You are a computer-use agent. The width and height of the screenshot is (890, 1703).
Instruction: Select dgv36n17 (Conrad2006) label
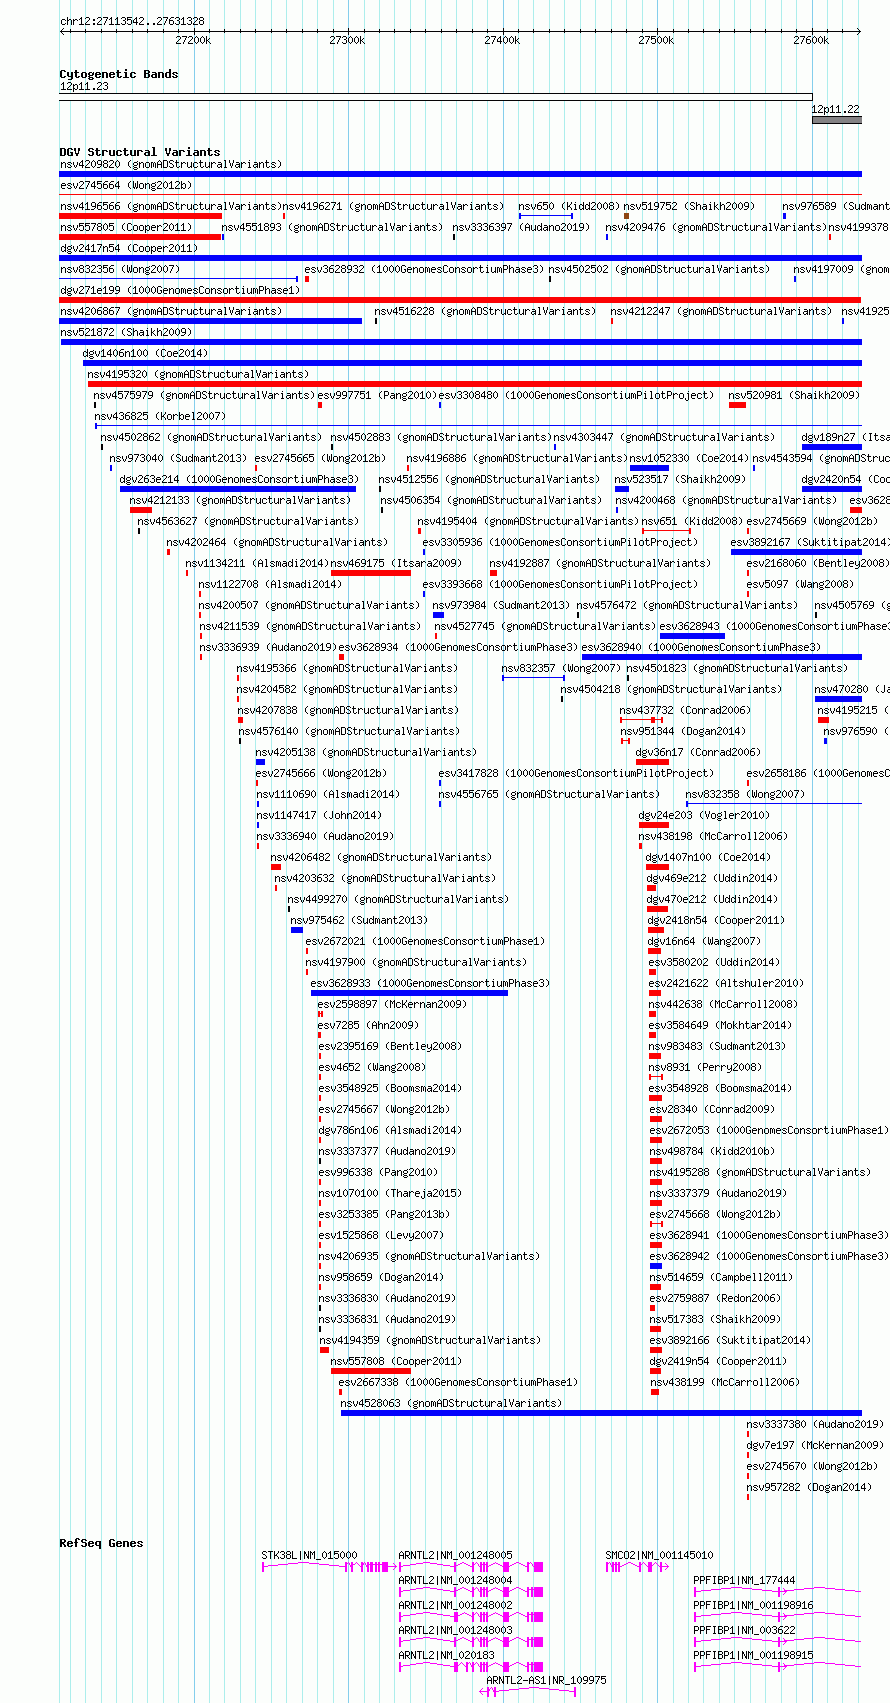[699, 752]
